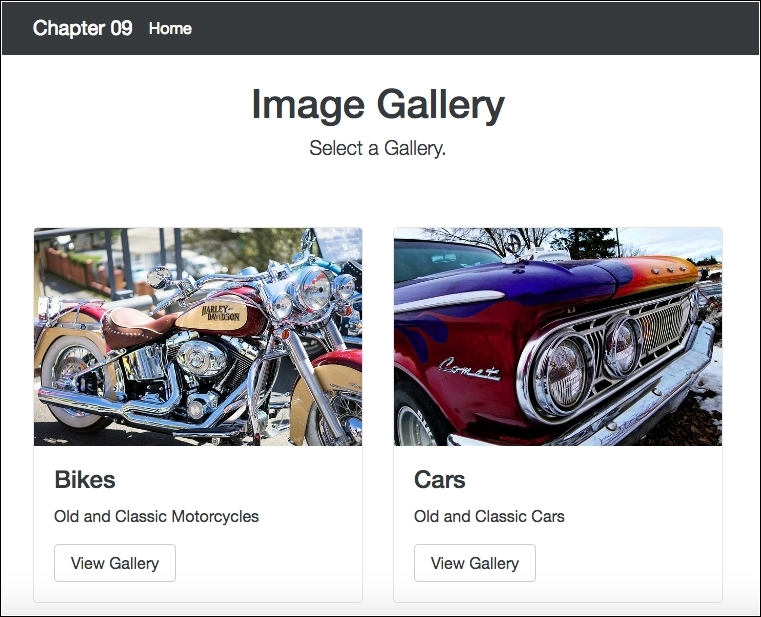
Task: Click the motorcycle's large chrome headlight
Action: 313,291
